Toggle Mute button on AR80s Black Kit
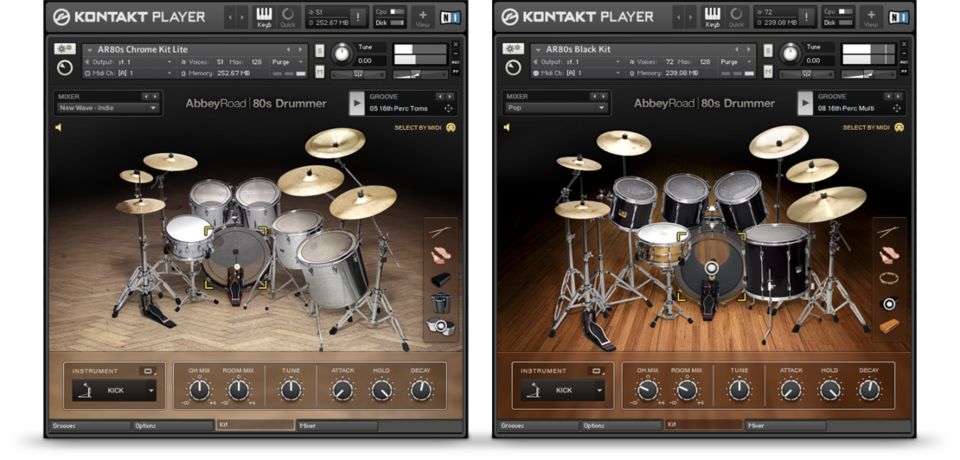This screenshot has height=460, width=960. coord(767,72)
